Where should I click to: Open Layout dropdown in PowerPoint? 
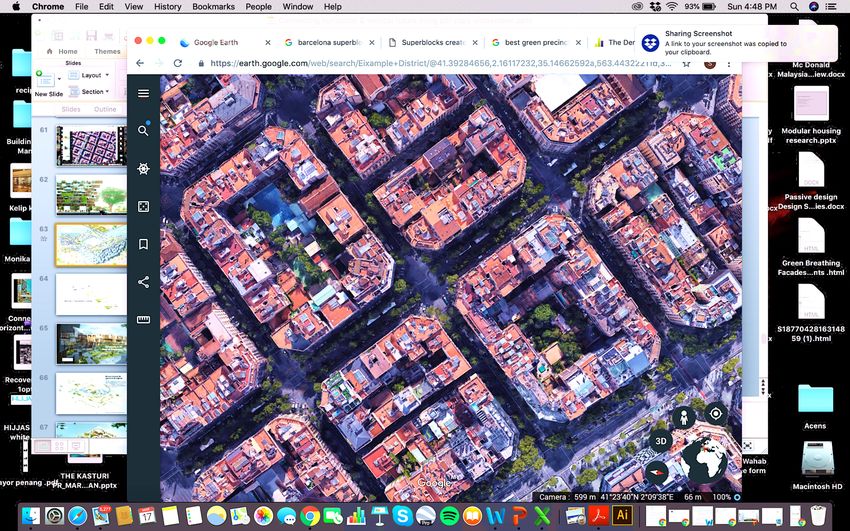[90, 75]
